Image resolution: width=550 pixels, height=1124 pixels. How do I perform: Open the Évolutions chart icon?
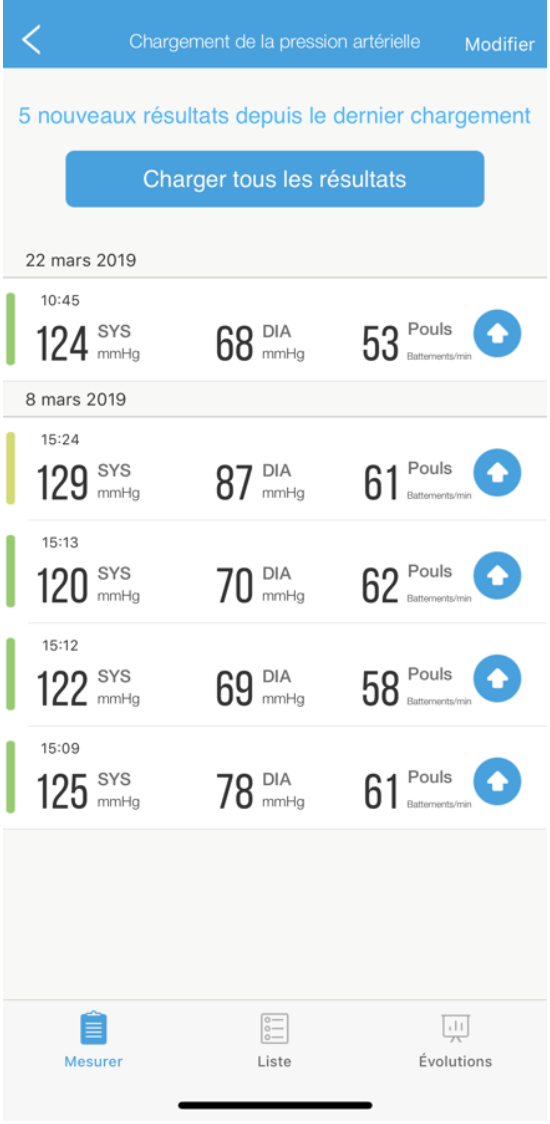pos(455,1028)
